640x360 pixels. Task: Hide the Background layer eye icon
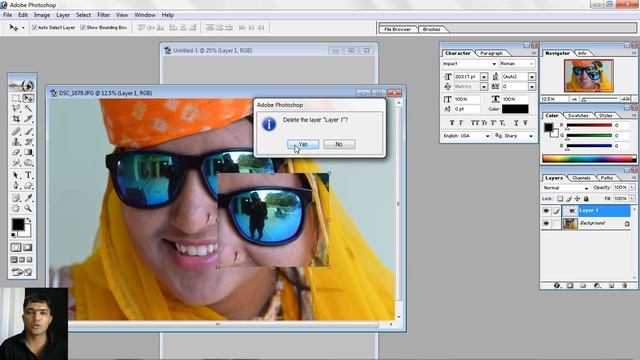coord(546,223)
